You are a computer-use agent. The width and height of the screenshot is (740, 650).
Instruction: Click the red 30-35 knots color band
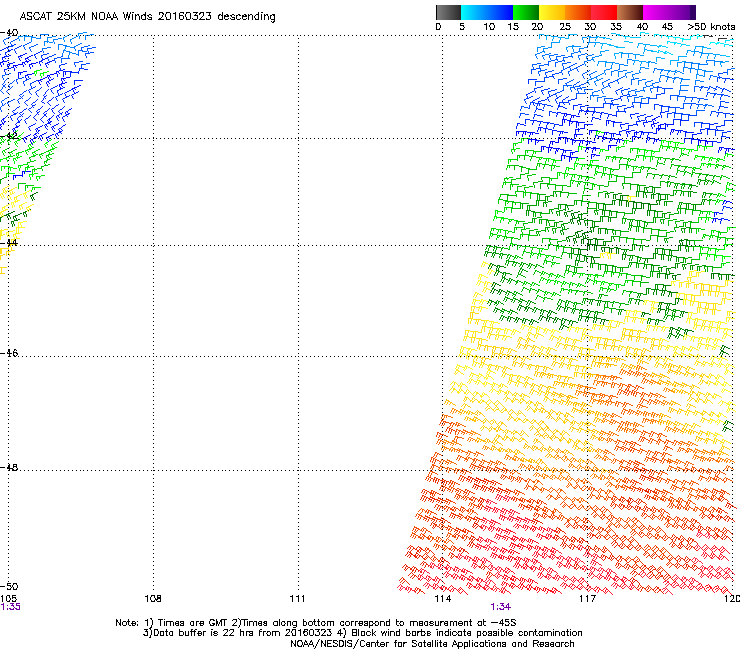(x=604, y=12)
